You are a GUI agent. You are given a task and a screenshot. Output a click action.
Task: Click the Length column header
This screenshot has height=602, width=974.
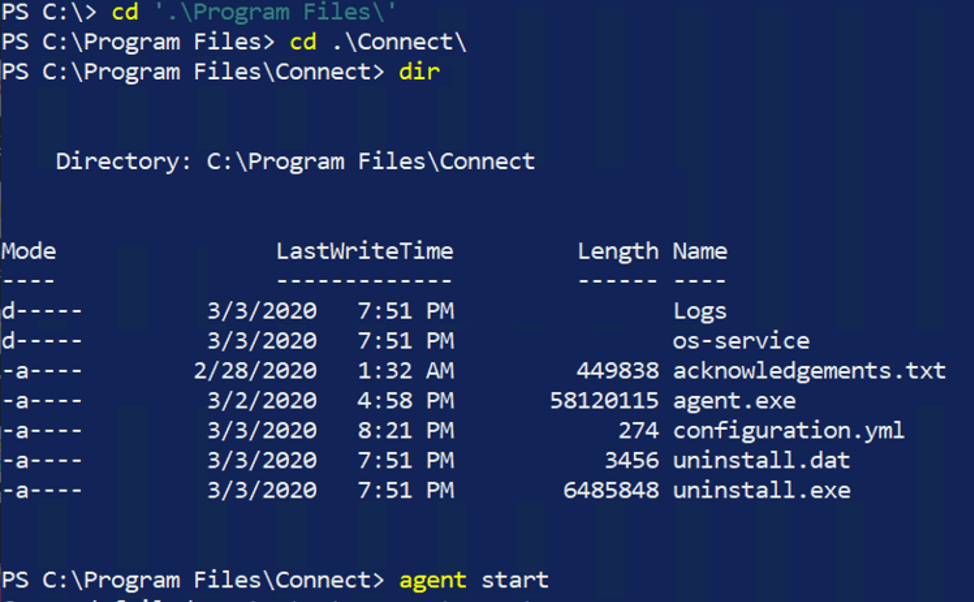(618, 252)
